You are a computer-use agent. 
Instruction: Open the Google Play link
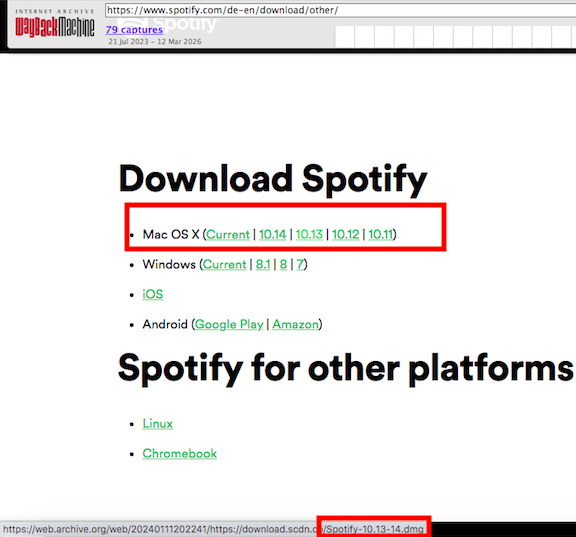click(229, 324)
